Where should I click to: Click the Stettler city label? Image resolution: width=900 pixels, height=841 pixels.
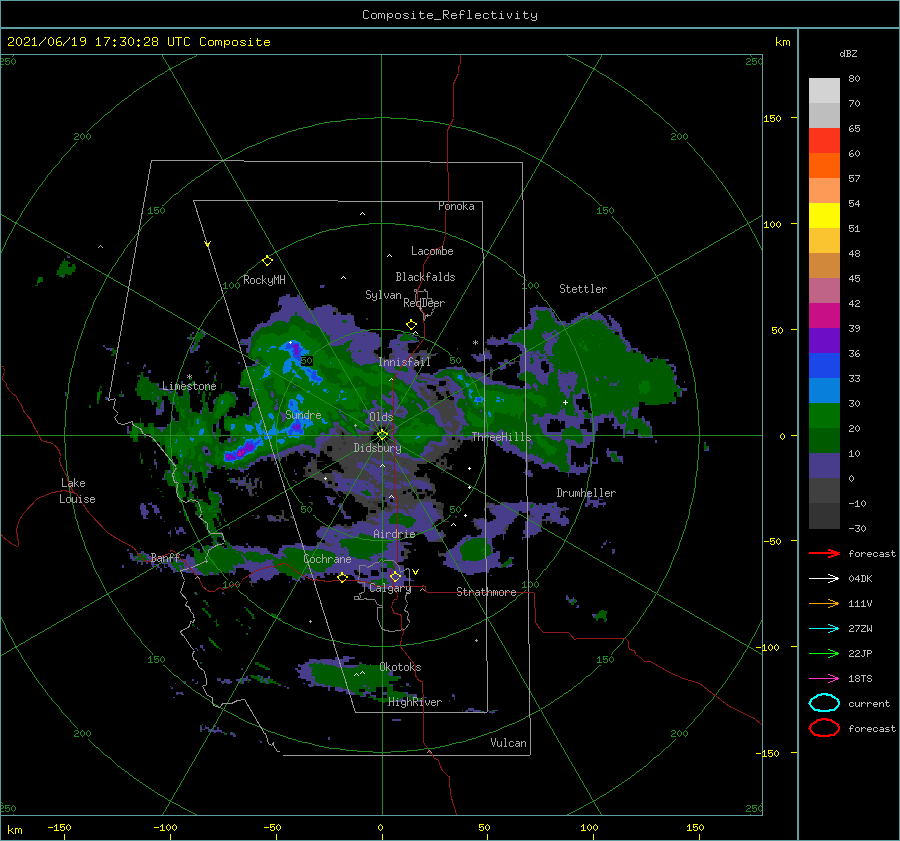coord(583,289)
